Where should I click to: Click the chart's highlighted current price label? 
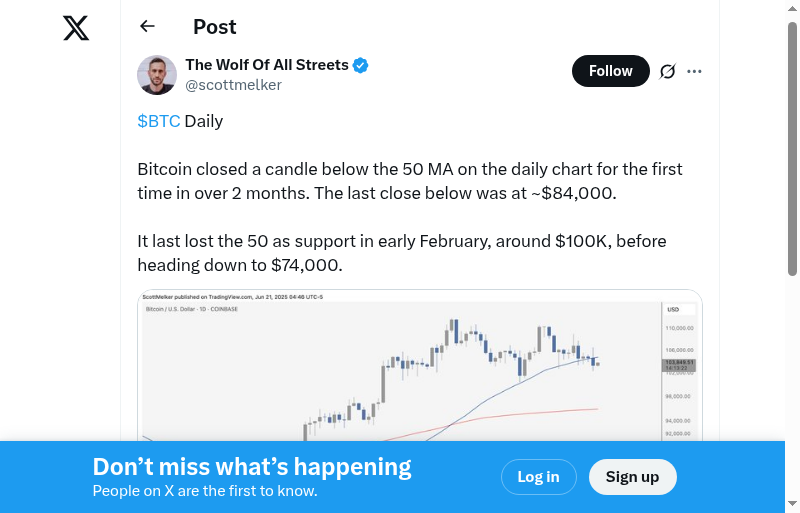click(x=678, y=365)
